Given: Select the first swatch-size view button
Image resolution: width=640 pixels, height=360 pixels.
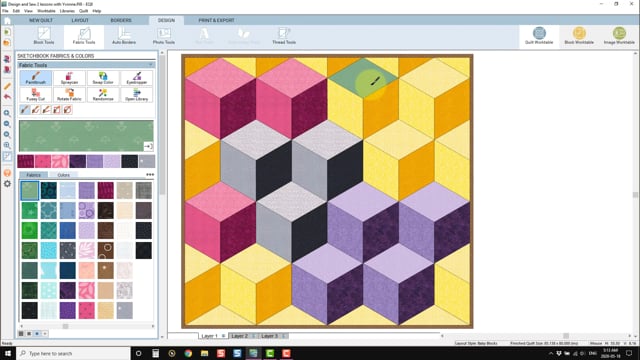Looking at the screenshot, I should click(x=21, y=333).
